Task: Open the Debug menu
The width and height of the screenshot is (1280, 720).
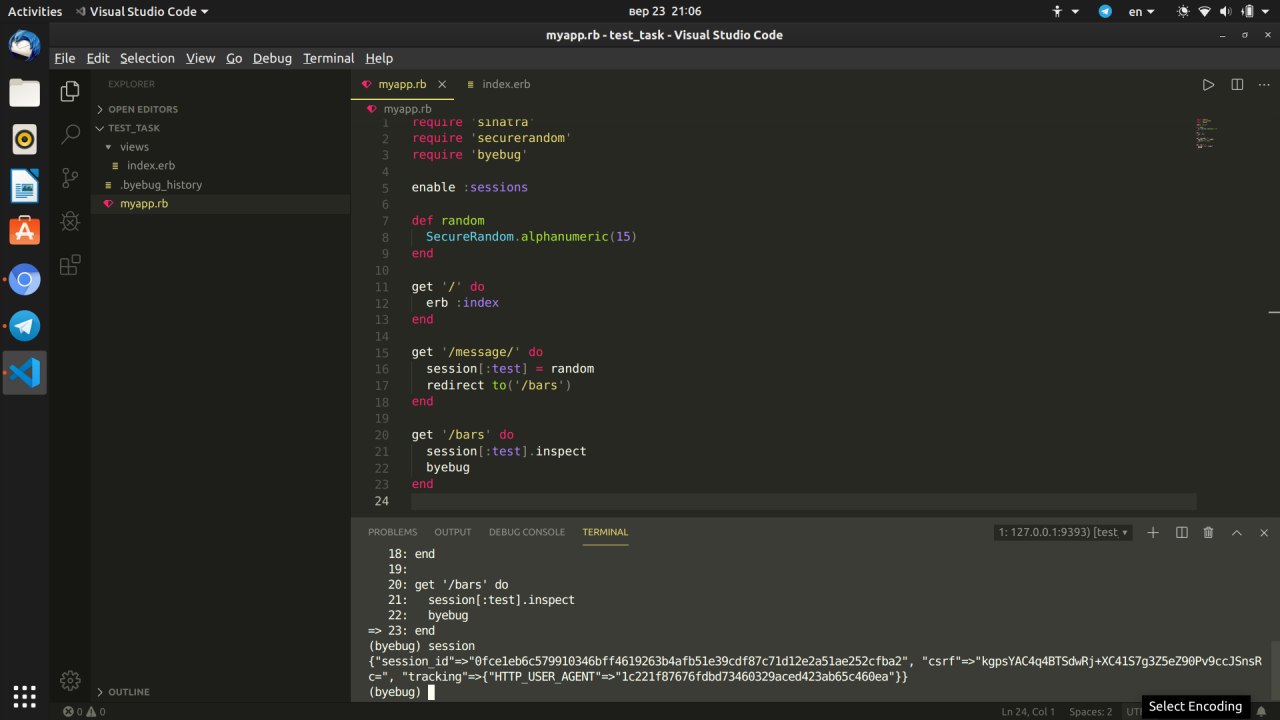Action: pyautogui.click(x=272, y=58)
